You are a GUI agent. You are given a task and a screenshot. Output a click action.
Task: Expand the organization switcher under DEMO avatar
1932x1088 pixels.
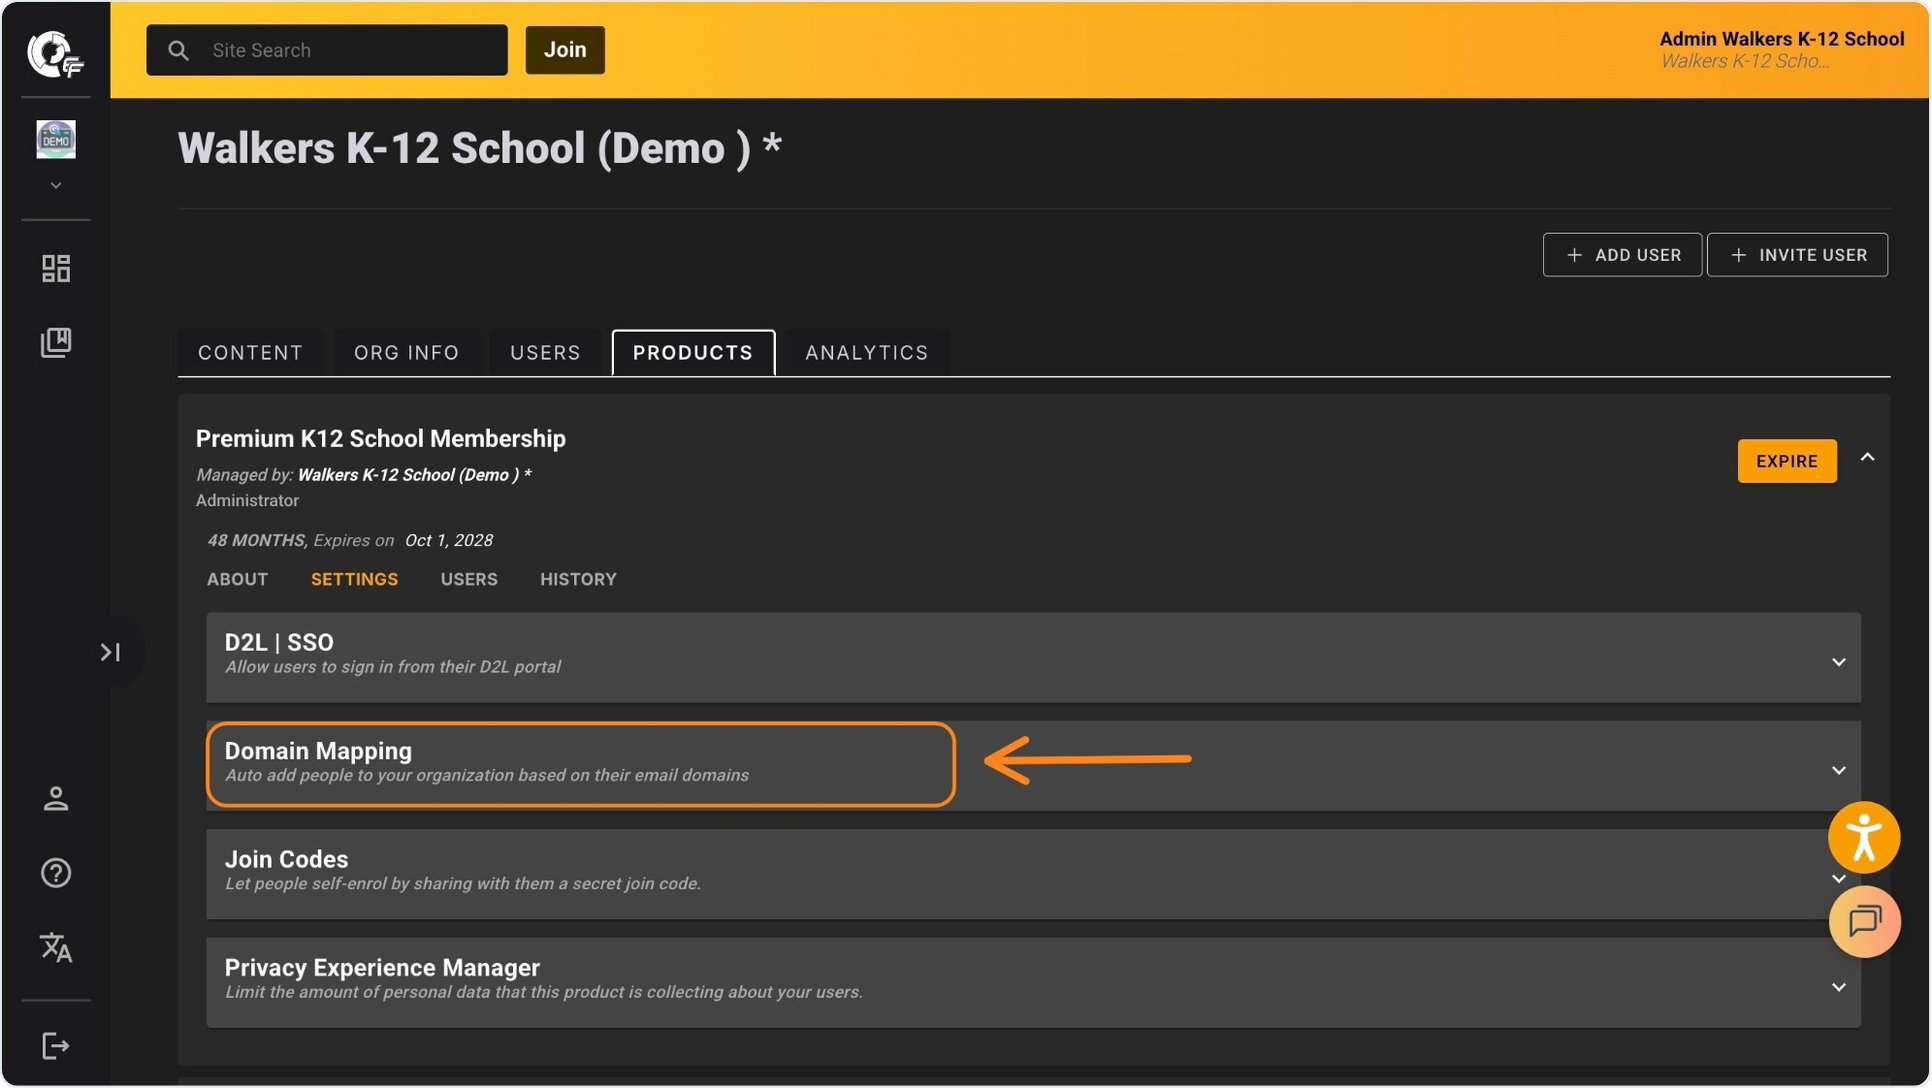click(55, 185)
